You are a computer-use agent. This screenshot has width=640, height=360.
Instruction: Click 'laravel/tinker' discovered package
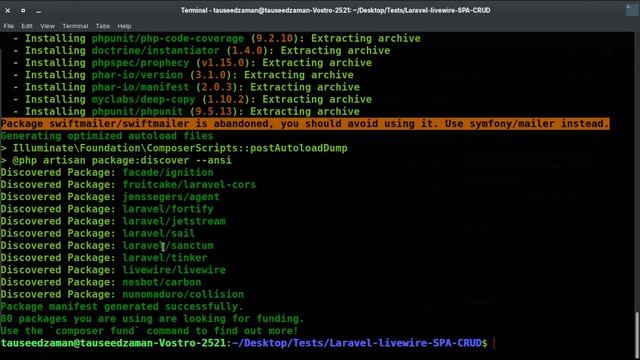click(165, 258)
